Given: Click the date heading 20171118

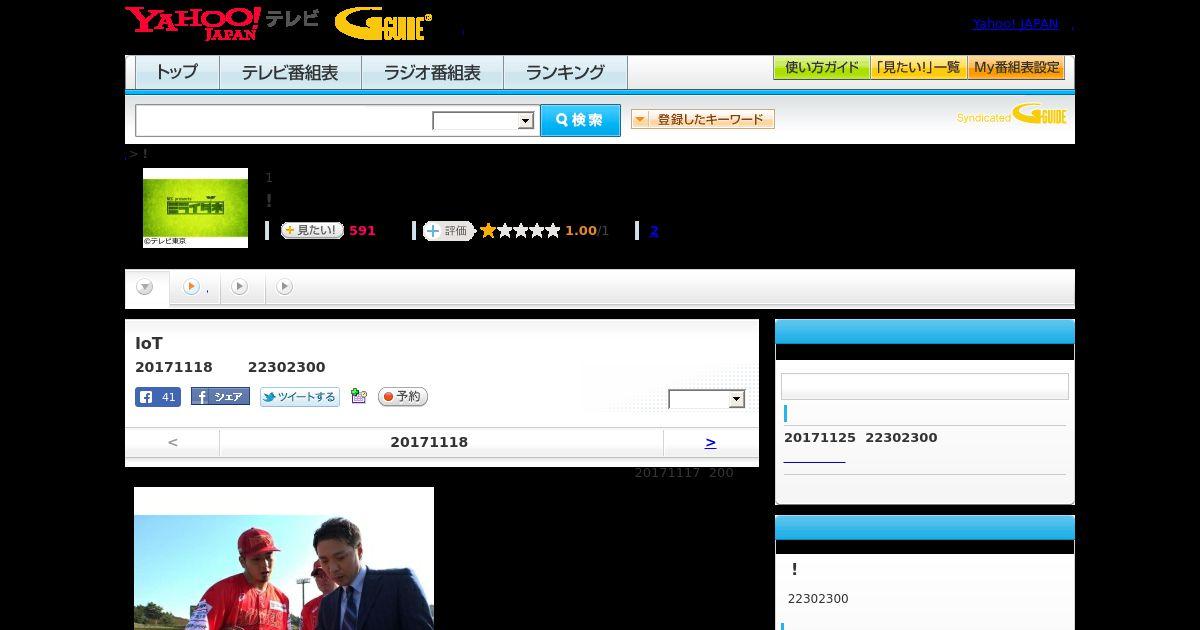Looking at the screenshot, I should (x=429, y=442).
